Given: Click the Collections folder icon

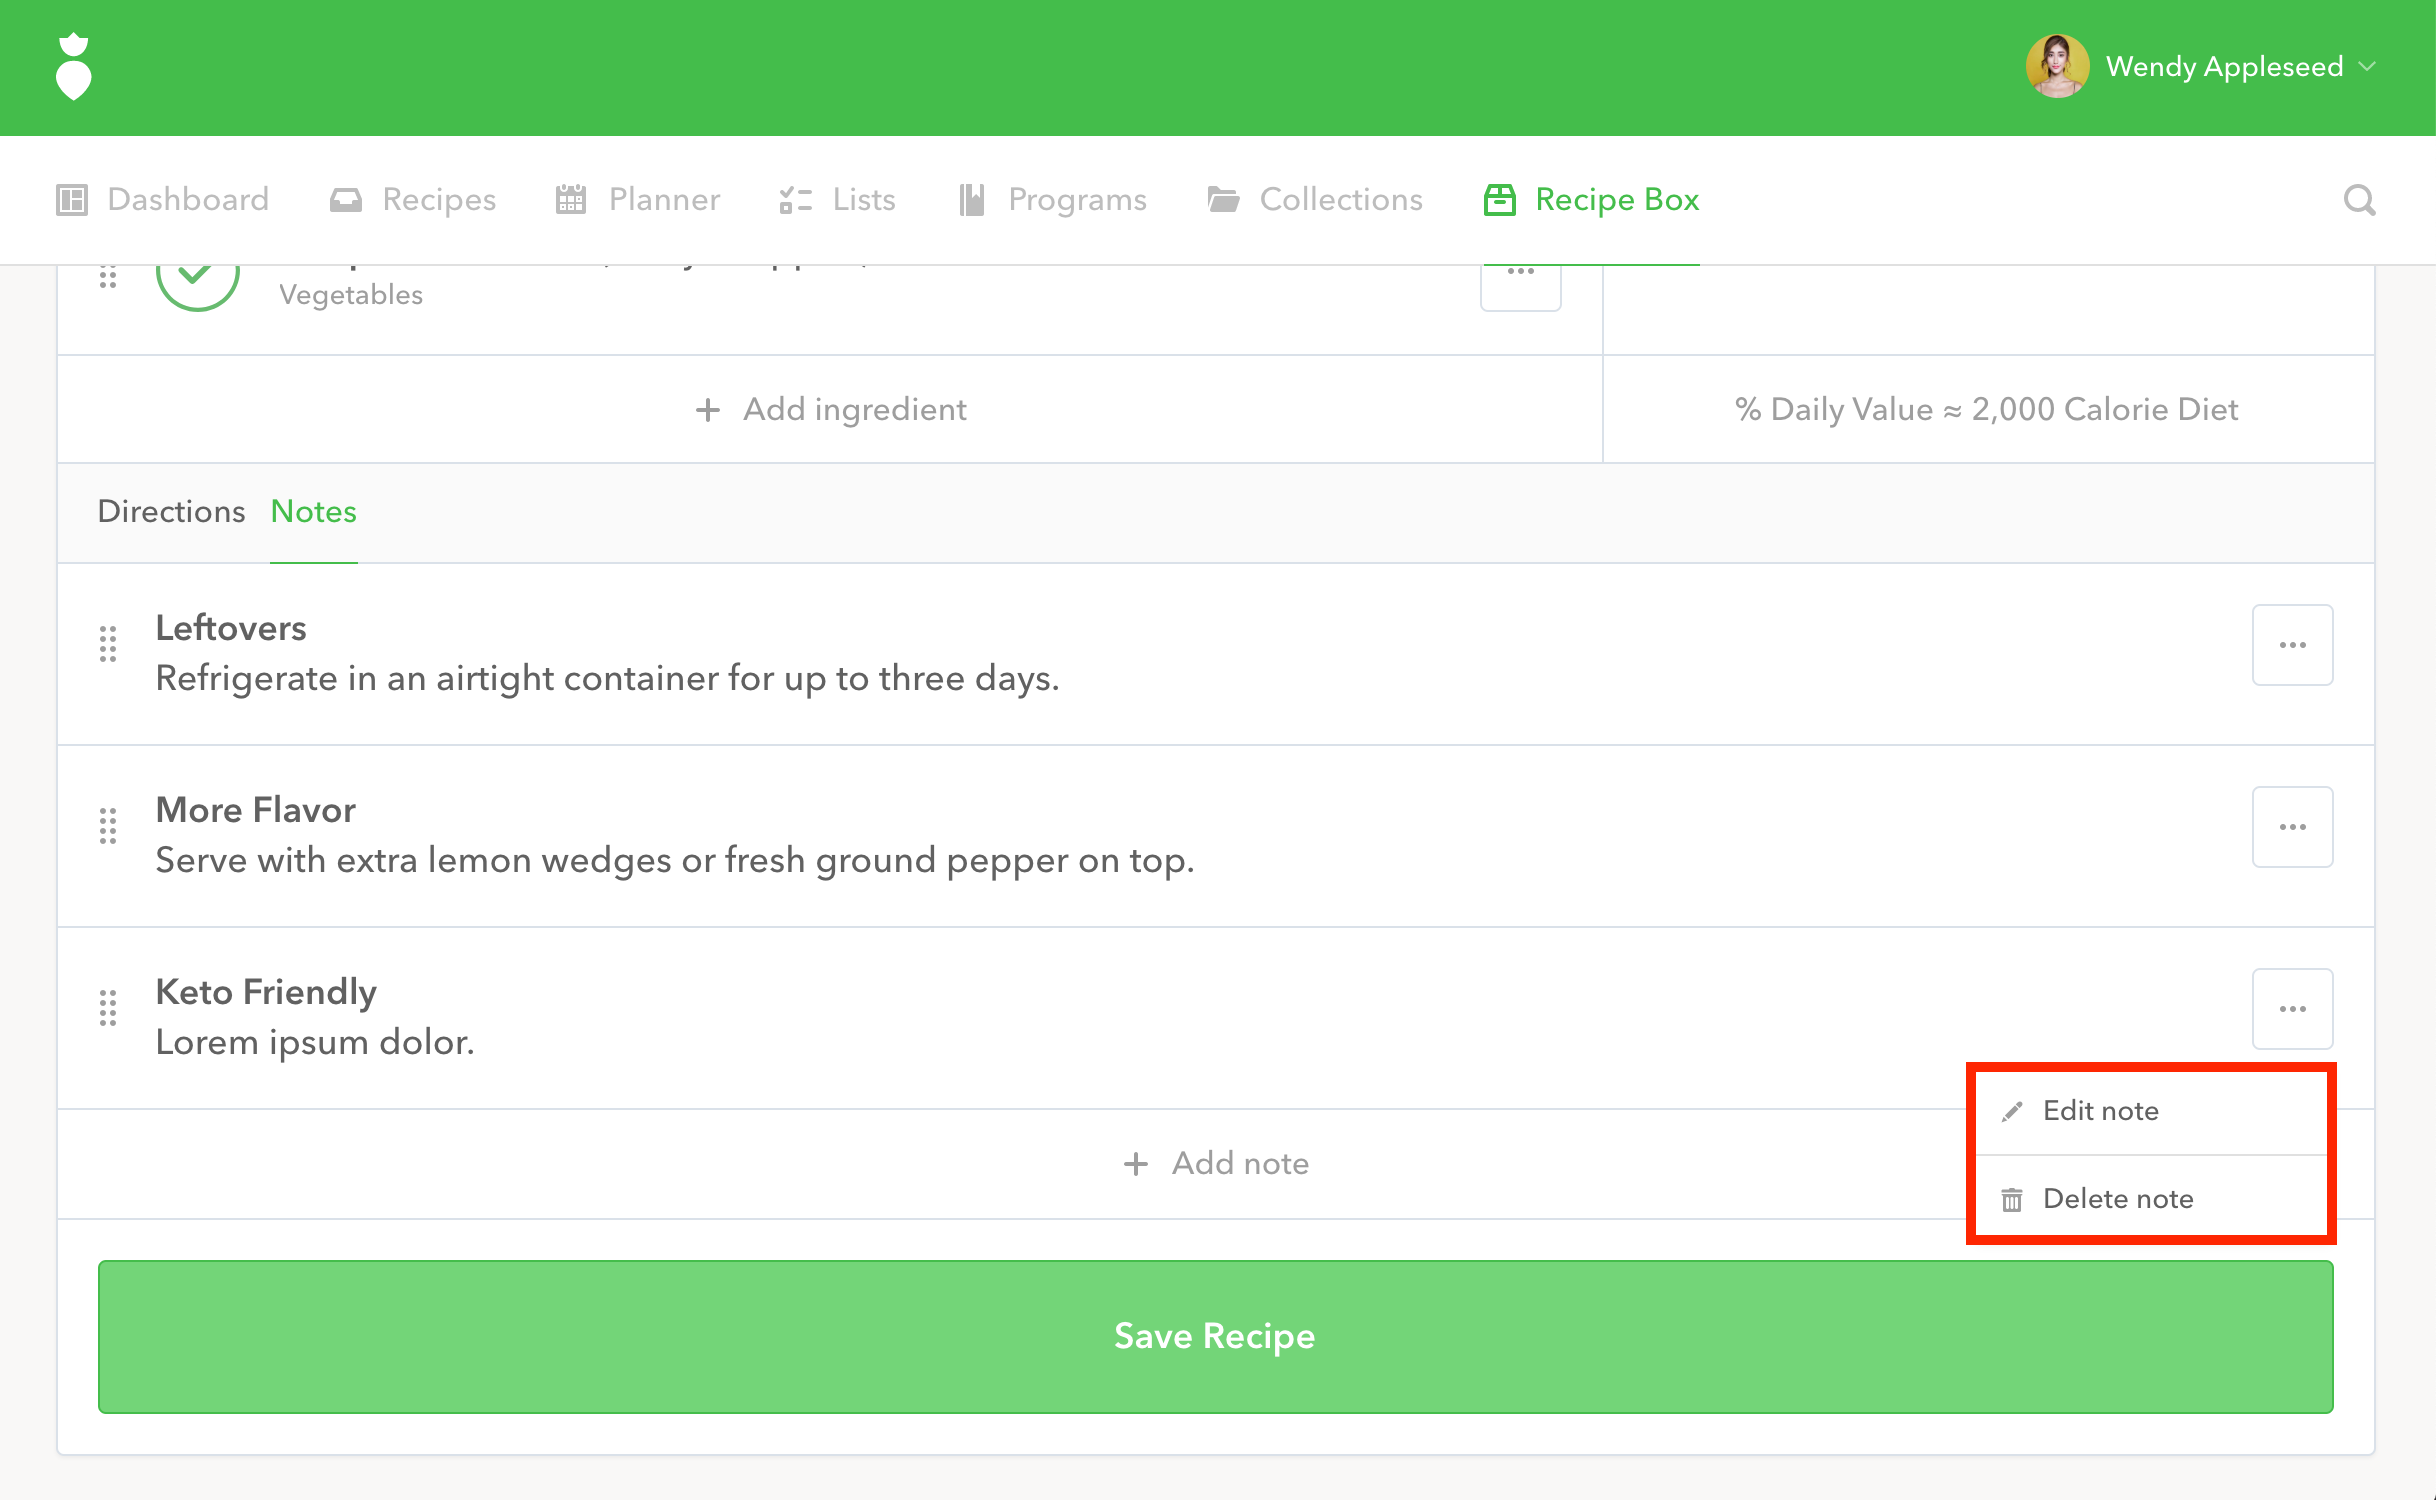Looking at the screenshot, I should (x=1223, y=200).
